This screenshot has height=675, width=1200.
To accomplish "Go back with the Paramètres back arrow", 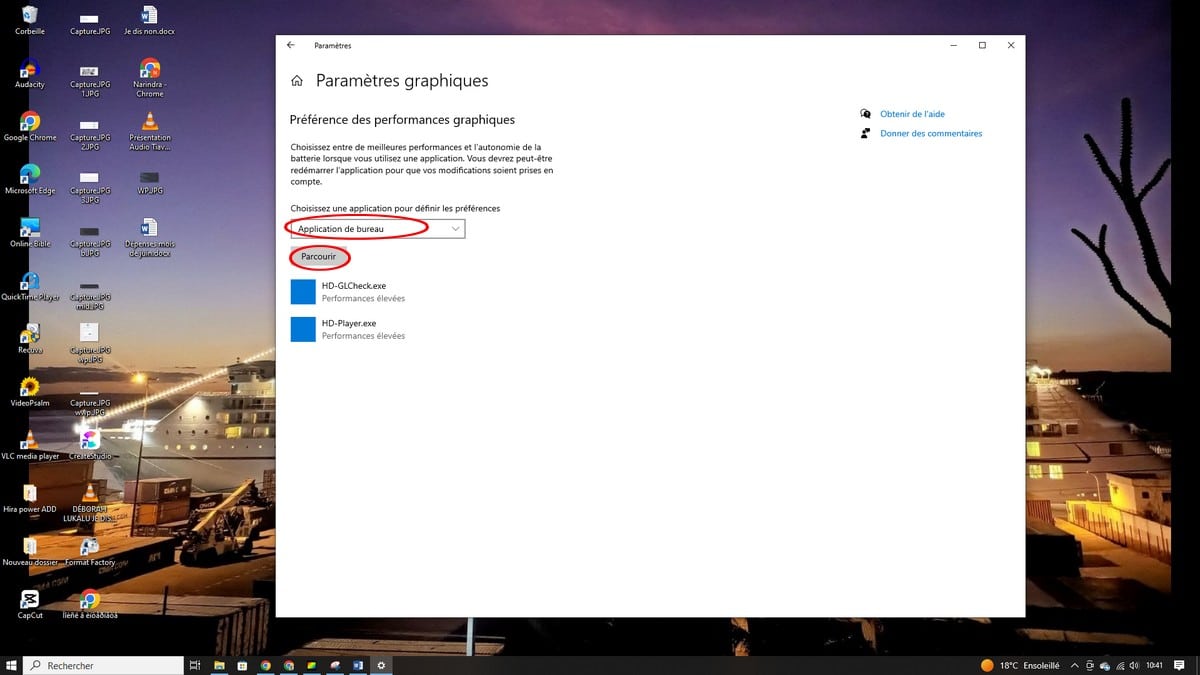I will click(291, 45).
